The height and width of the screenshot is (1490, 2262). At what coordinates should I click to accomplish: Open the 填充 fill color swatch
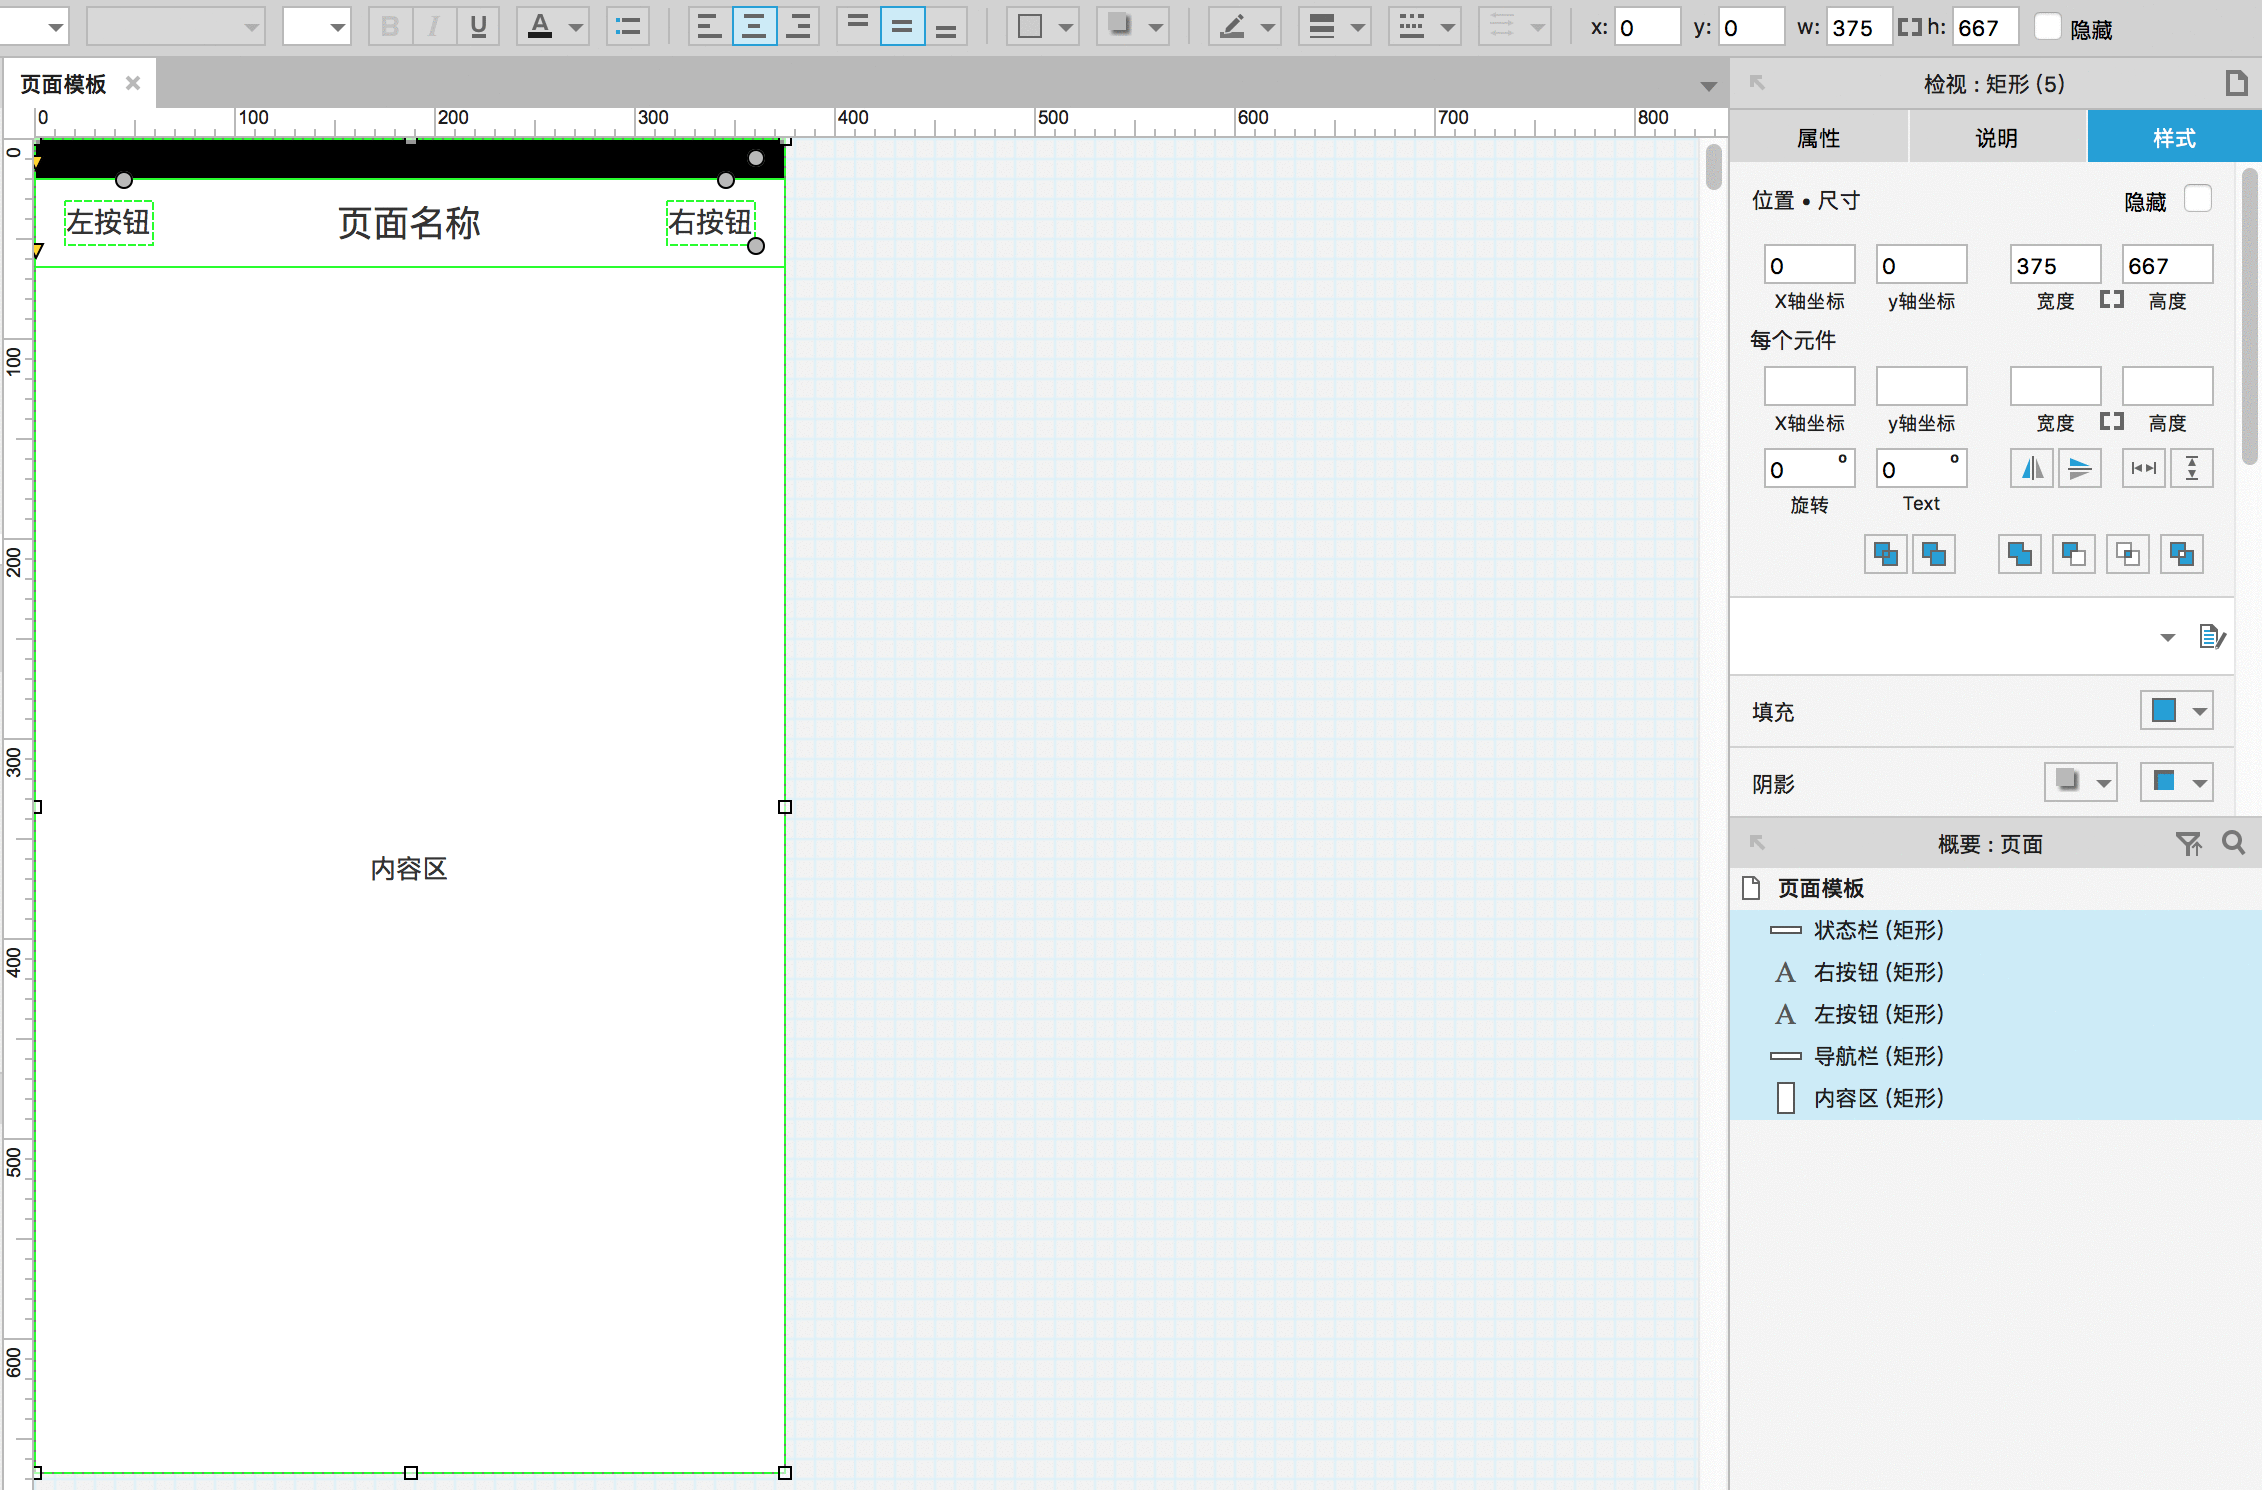2176,710
